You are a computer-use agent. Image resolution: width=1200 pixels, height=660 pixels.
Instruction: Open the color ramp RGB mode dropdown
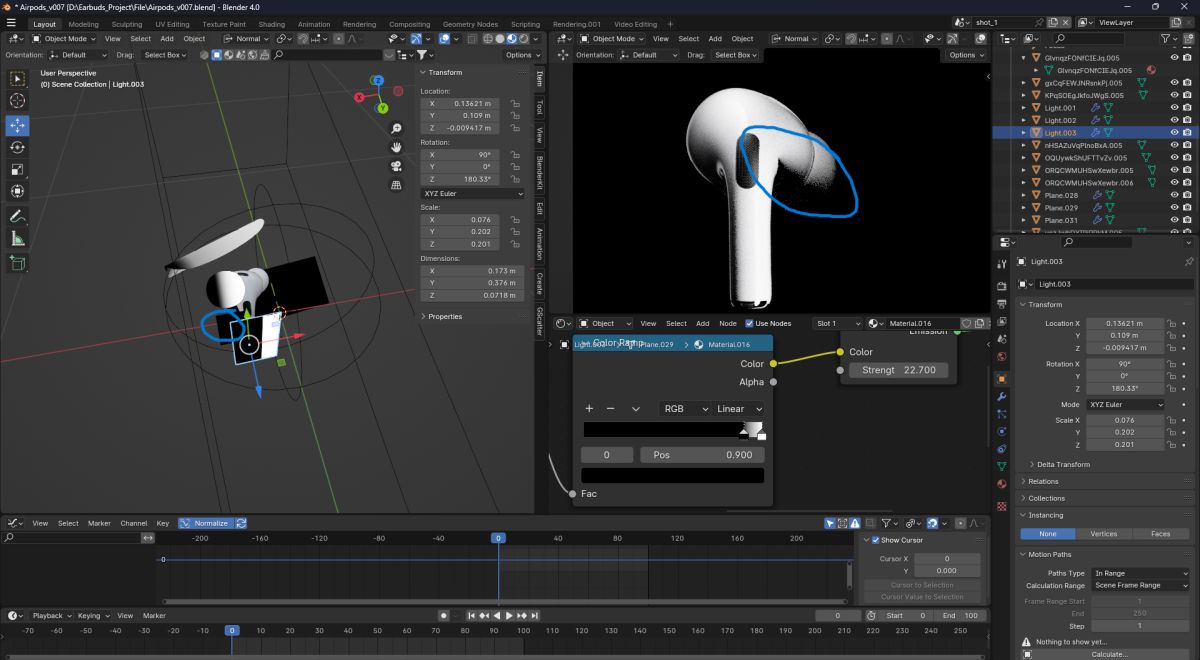point(683,409)
